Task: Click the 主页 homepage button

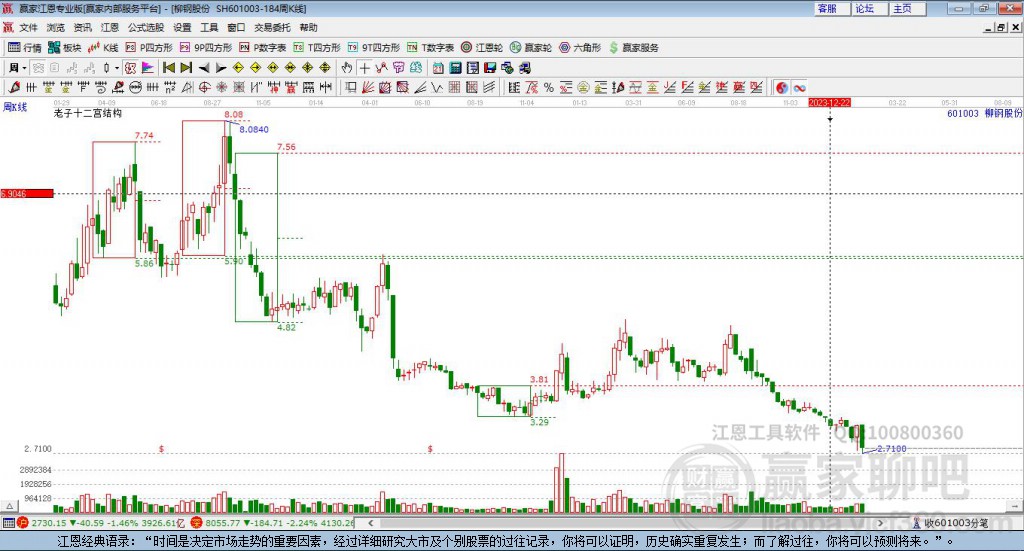Action: (x=907, y=8)
